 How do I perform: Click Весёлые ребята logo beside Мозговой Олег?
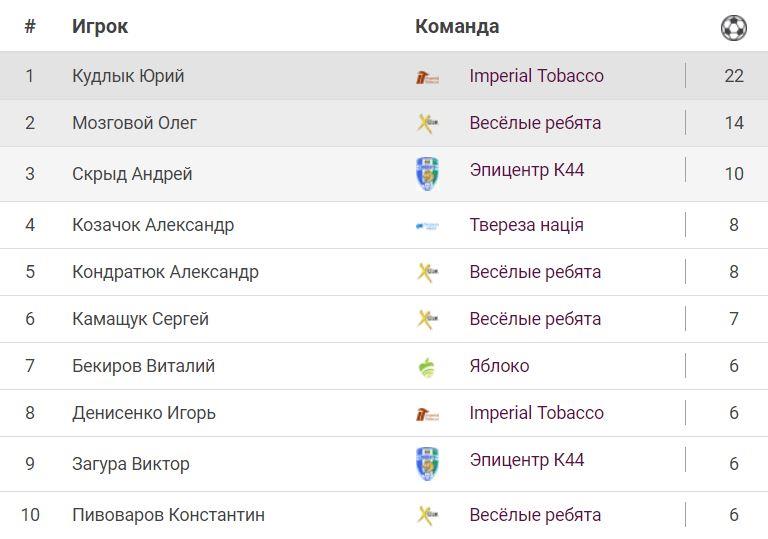tap(427, 124)
